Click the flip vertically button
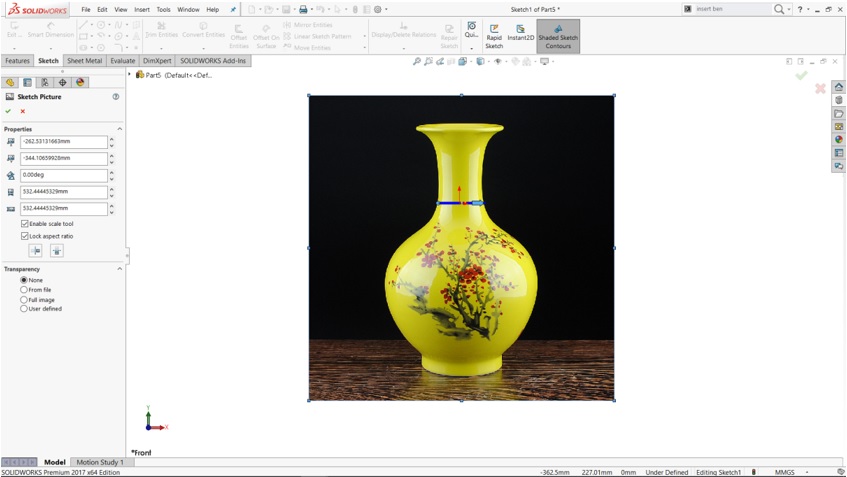Image resolution: width=847 pixels, height=477 pixels. click(56, 251)
